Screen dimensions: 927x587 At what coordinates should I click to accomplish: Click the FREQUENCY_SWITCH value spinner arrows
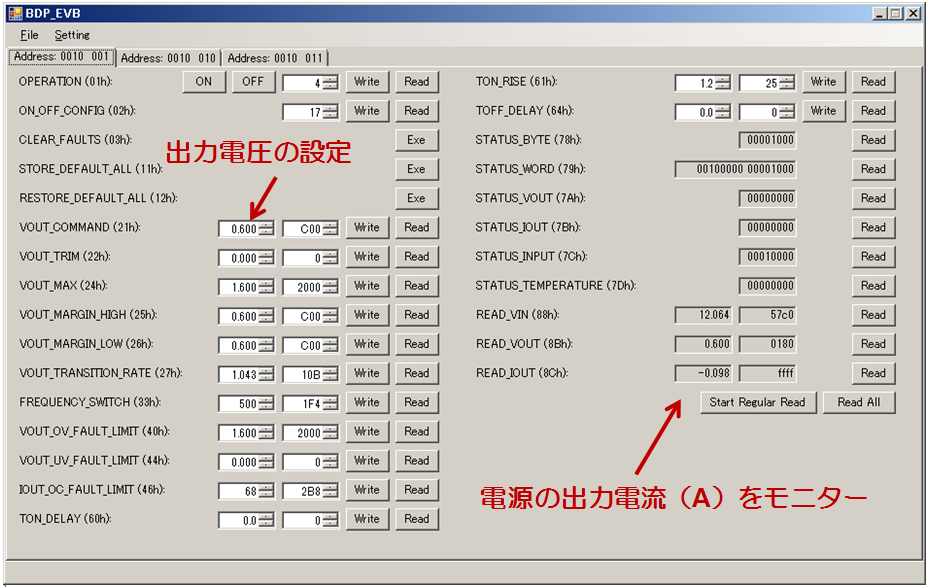[x=267, y=403]
